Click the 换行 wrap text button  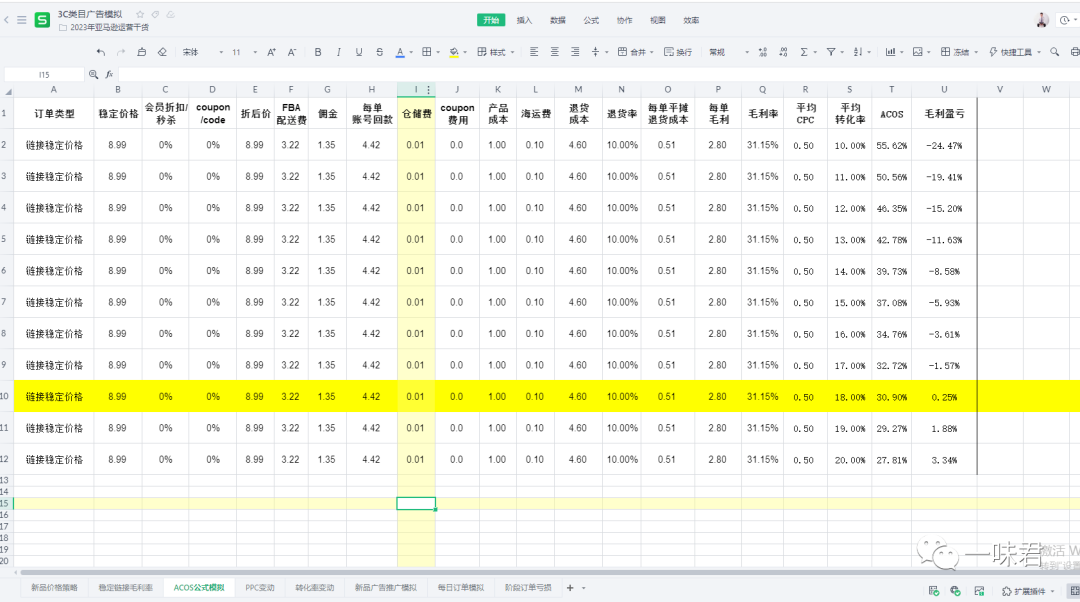coord(677,52)
